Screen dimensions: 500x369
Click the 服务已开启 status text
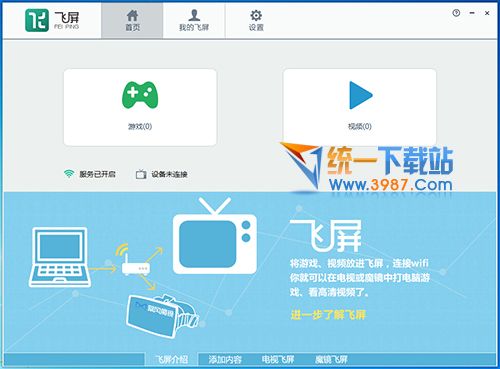tap(97, 174)
